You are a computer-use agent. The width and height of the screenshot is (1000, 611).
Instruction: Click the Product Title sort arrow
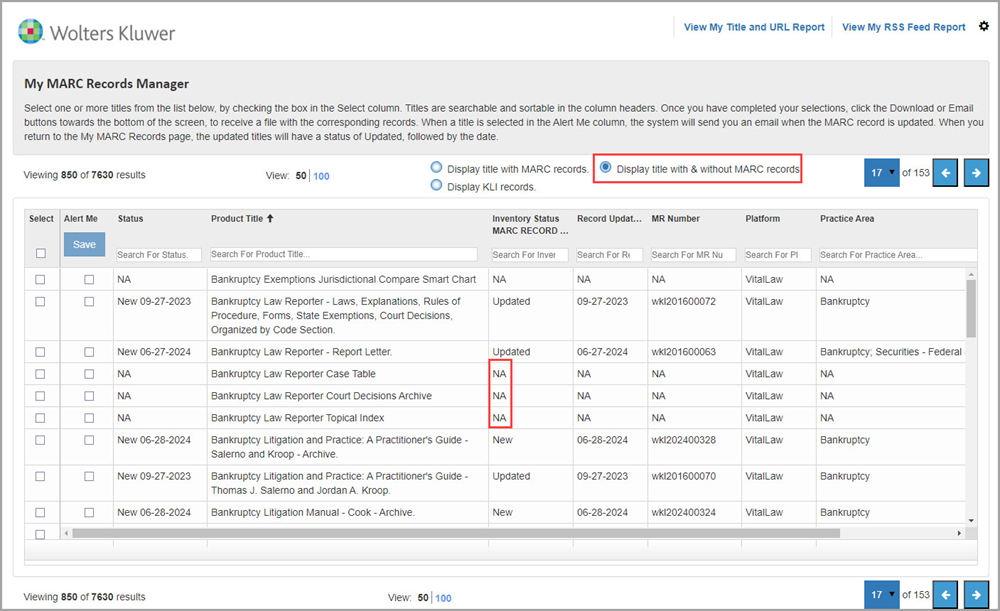coord(270,218)
